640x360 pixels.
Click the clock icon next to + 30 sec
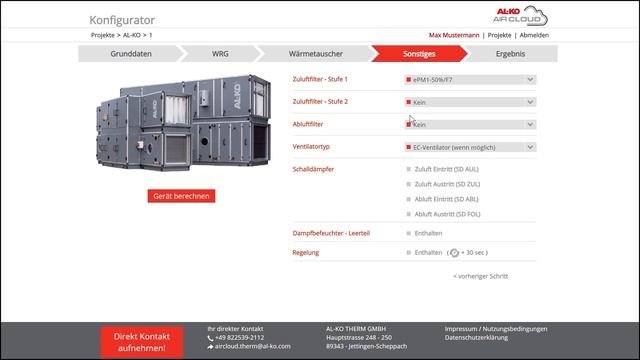click(454, 253)
